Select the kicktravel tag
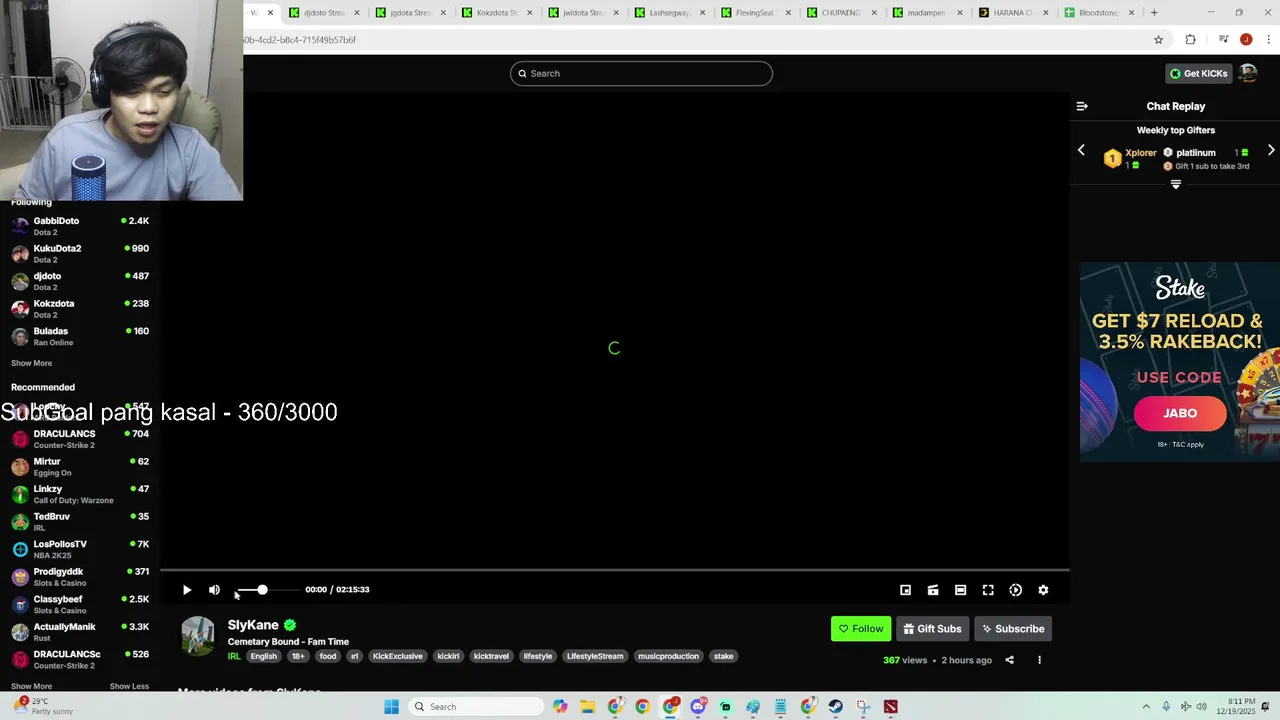 (x=491, y=656)
